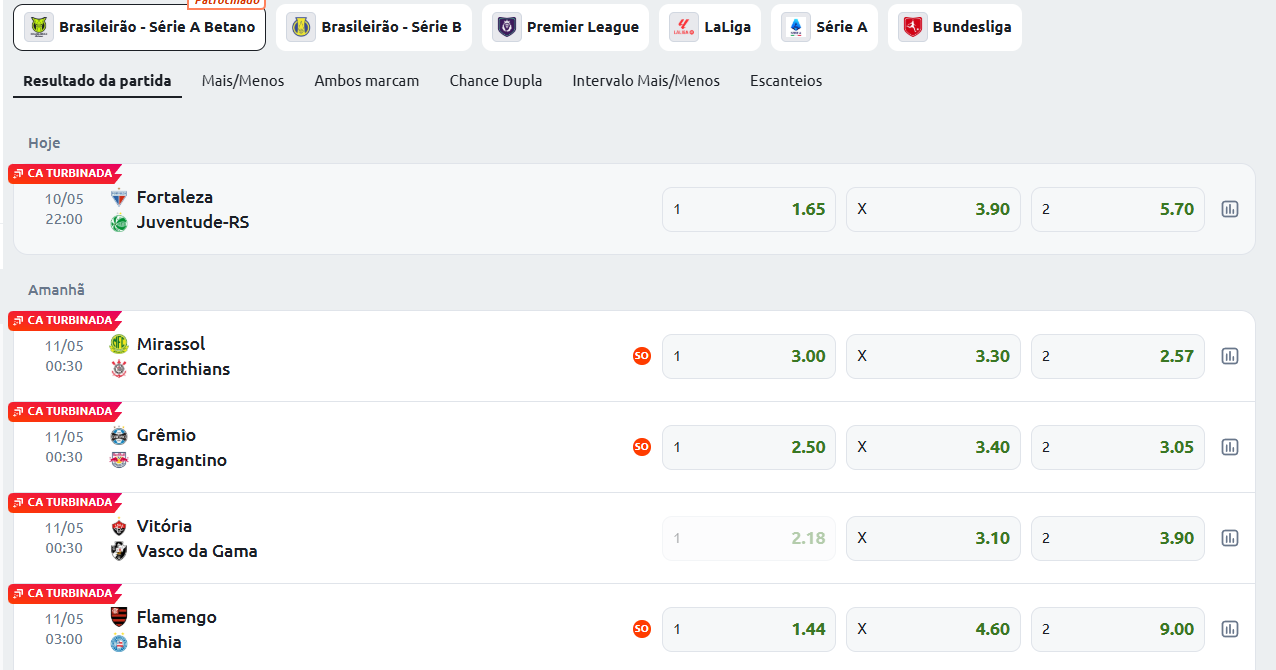View the Escanteios tab
The image size is (1276, 670).
[x=786, y=81]
